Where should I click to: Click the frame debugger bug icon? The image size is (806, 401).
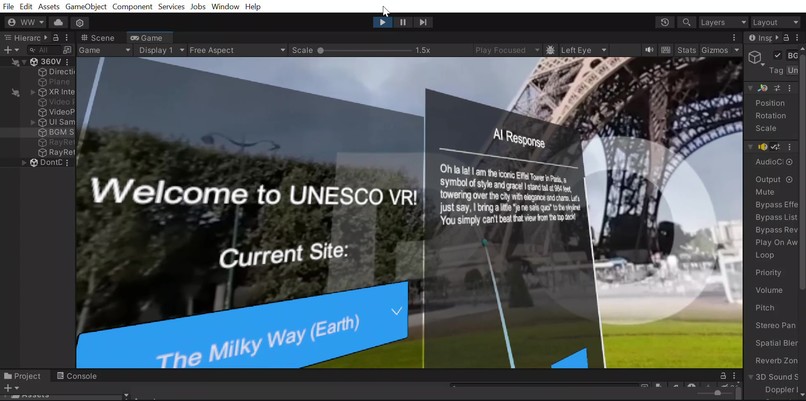(x=550, y=50)
